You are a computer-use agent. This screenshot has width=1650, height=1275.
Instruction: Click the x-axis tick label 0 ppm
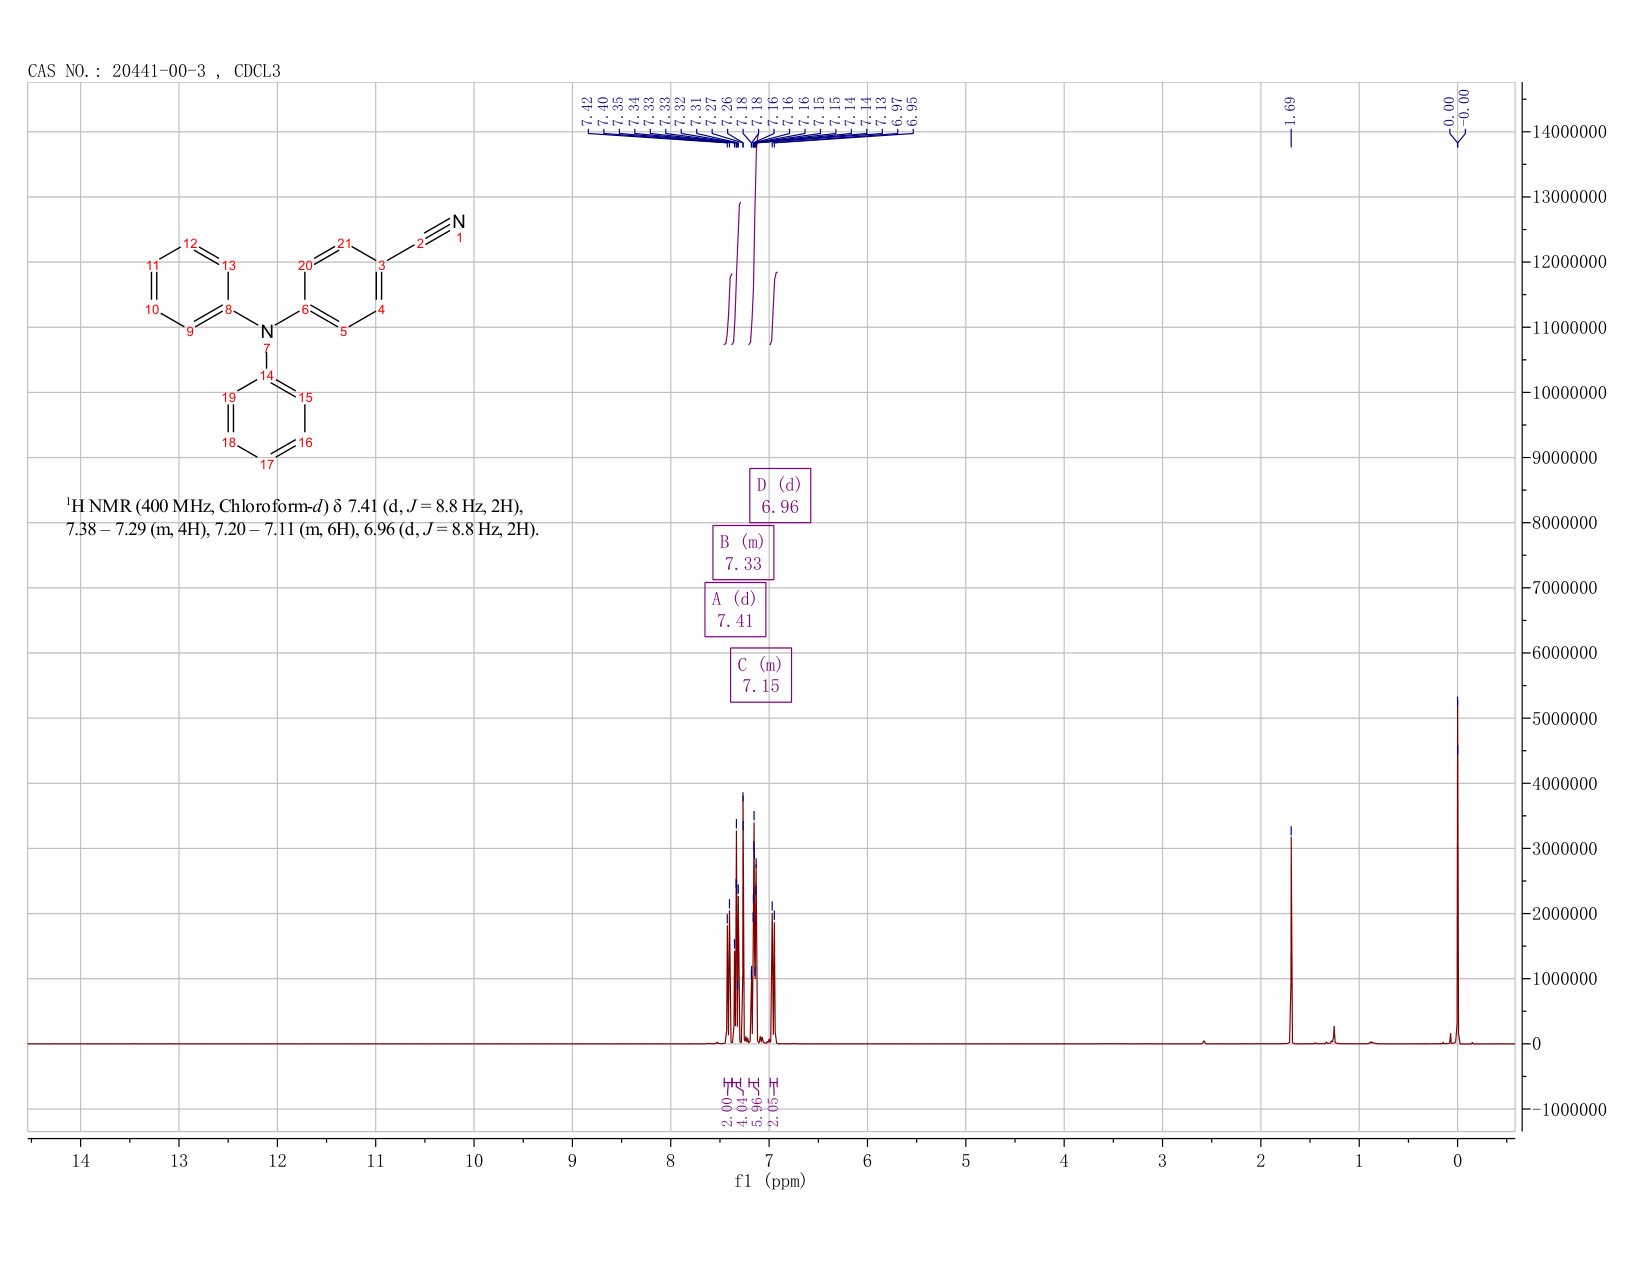pos(1457,1161)
